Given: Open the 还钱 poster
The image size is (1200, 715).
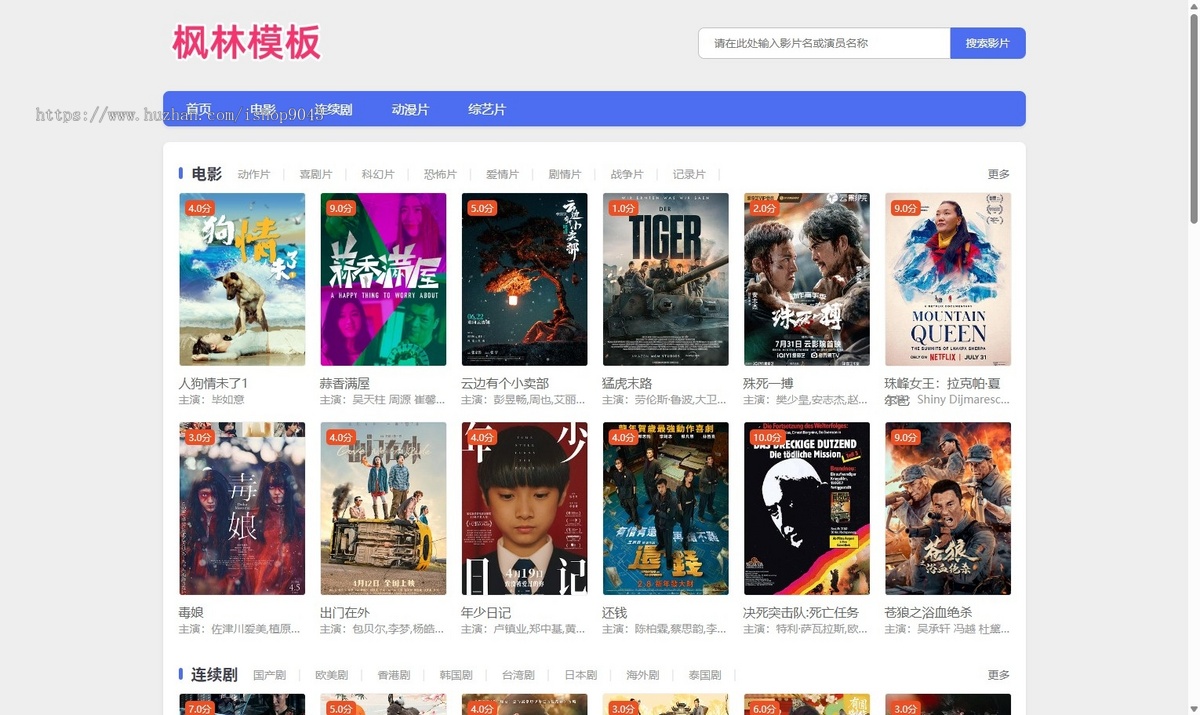Looking at the screenshot, I should 665,508.
